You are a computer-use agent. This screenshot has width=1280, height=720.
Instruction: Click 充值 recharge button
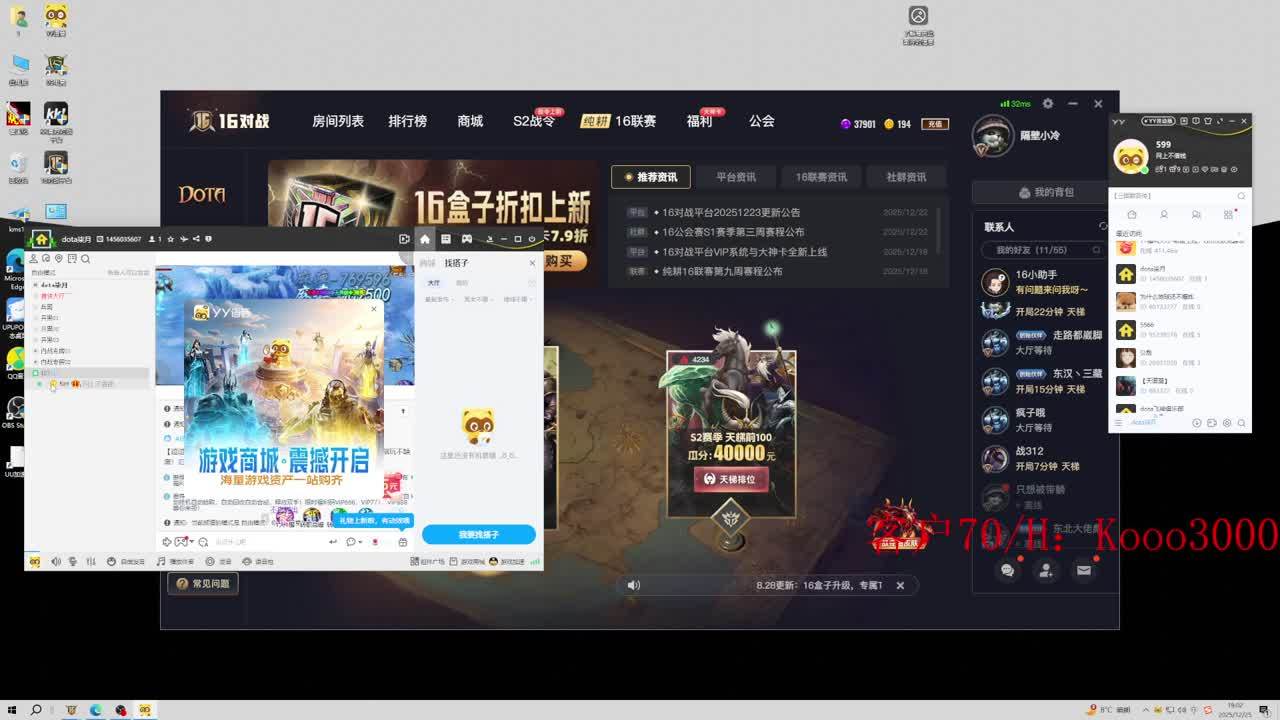[x=935, y=124]
